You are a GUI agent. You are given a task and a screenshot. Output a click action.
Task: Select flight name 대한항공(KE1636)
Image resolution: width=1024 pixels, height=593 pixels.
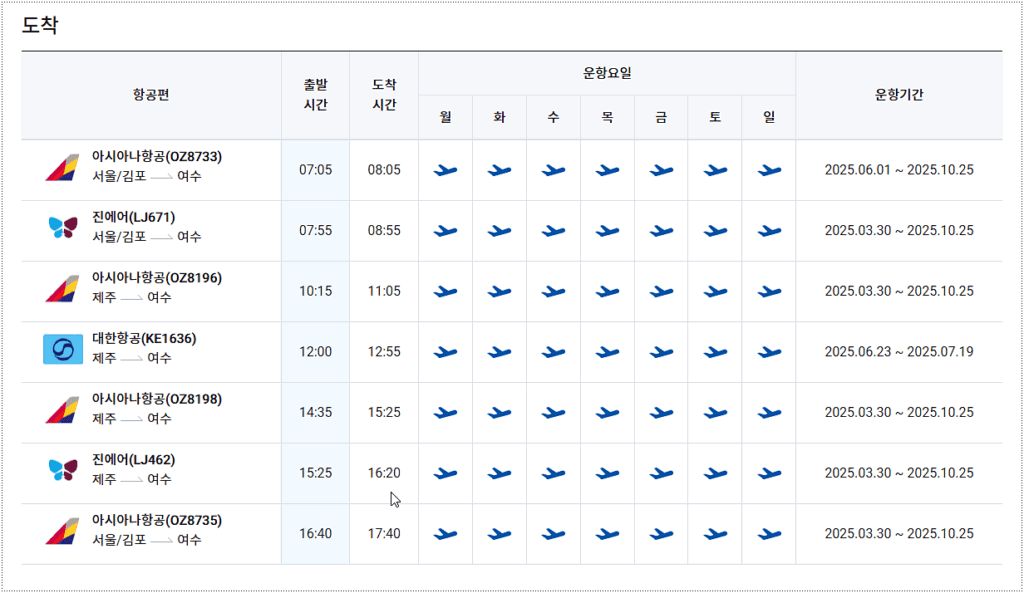[x=144, y=339]
